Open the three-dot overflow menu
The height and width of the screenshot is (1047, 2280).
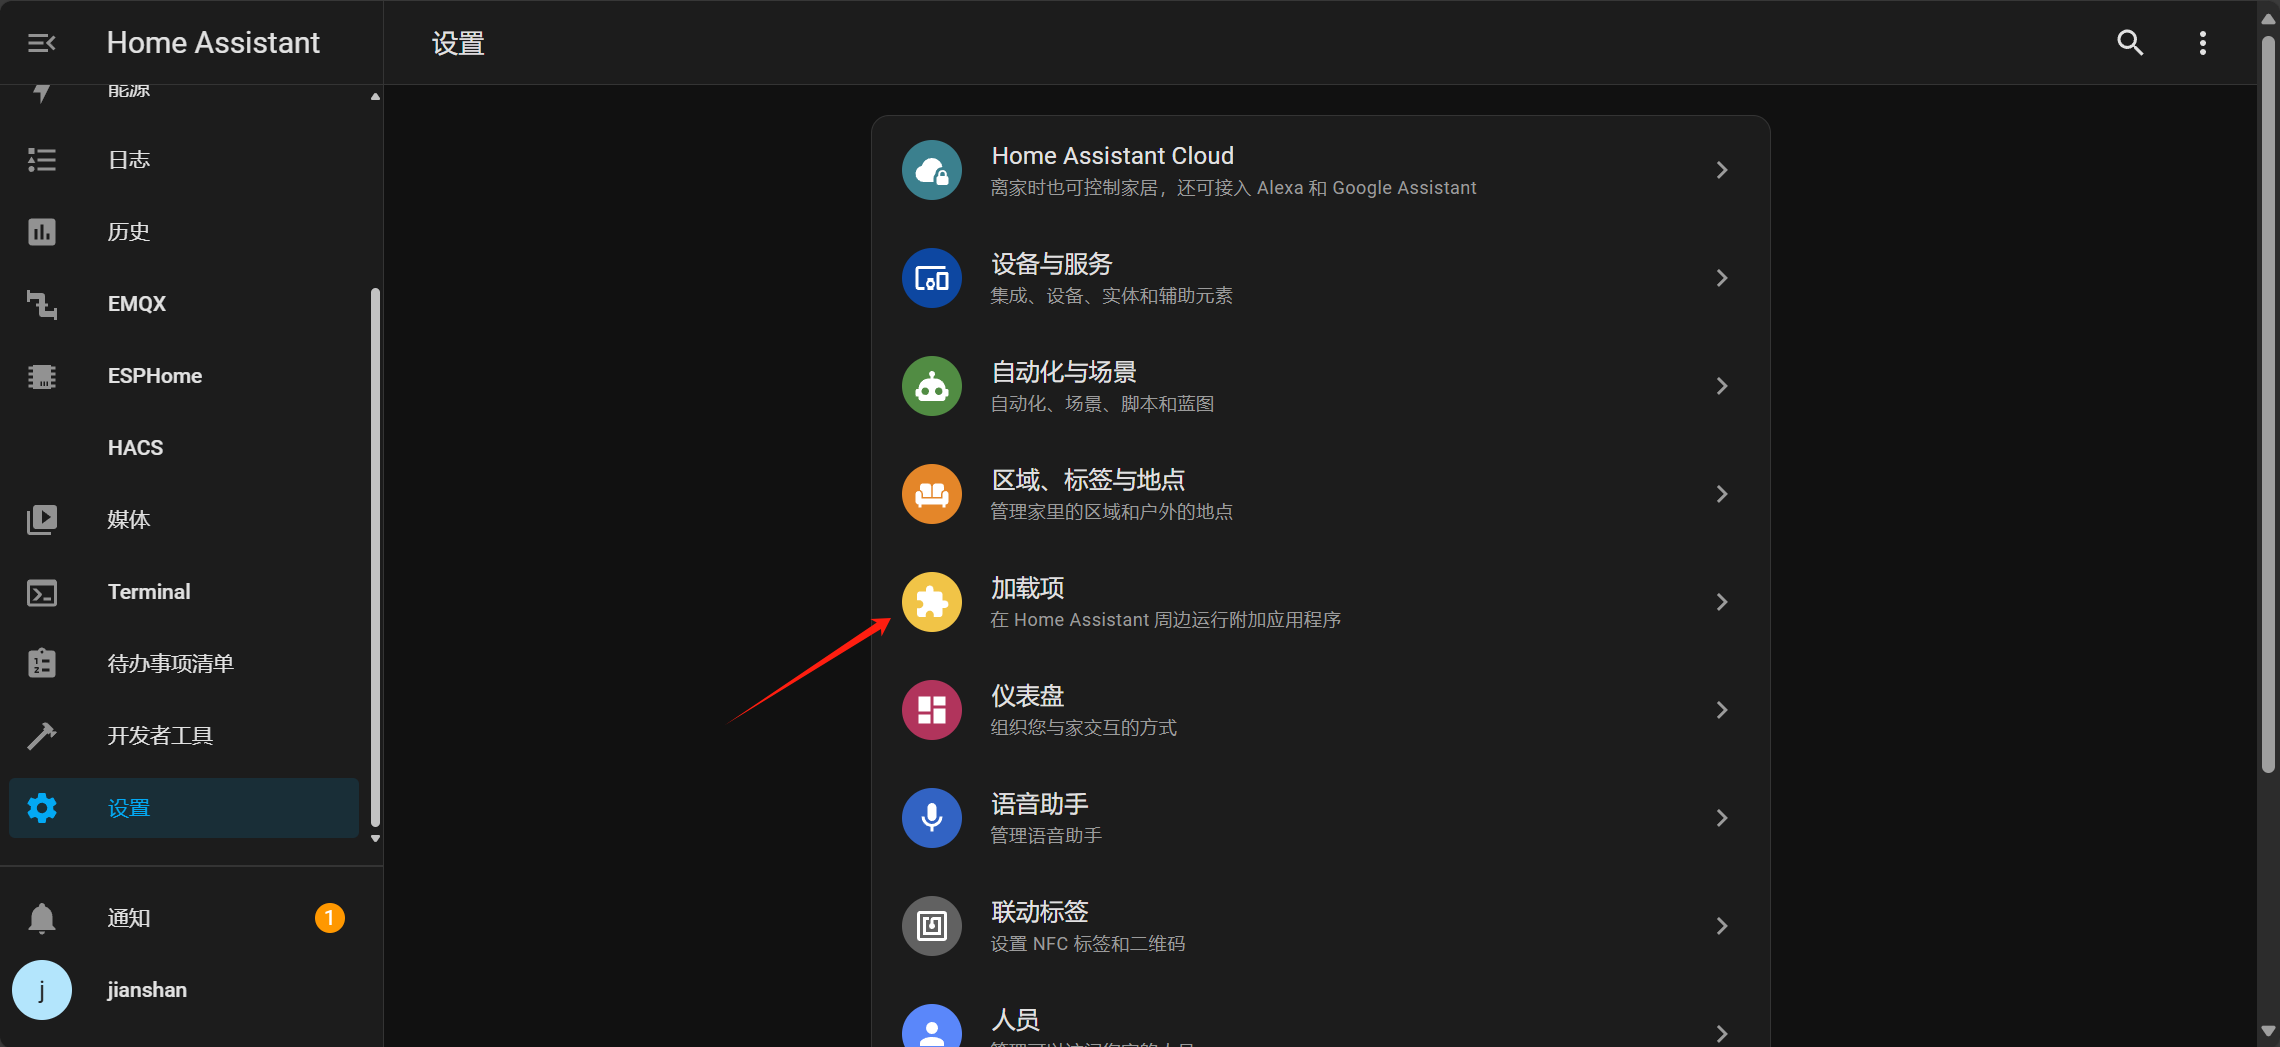point(2203,43)
